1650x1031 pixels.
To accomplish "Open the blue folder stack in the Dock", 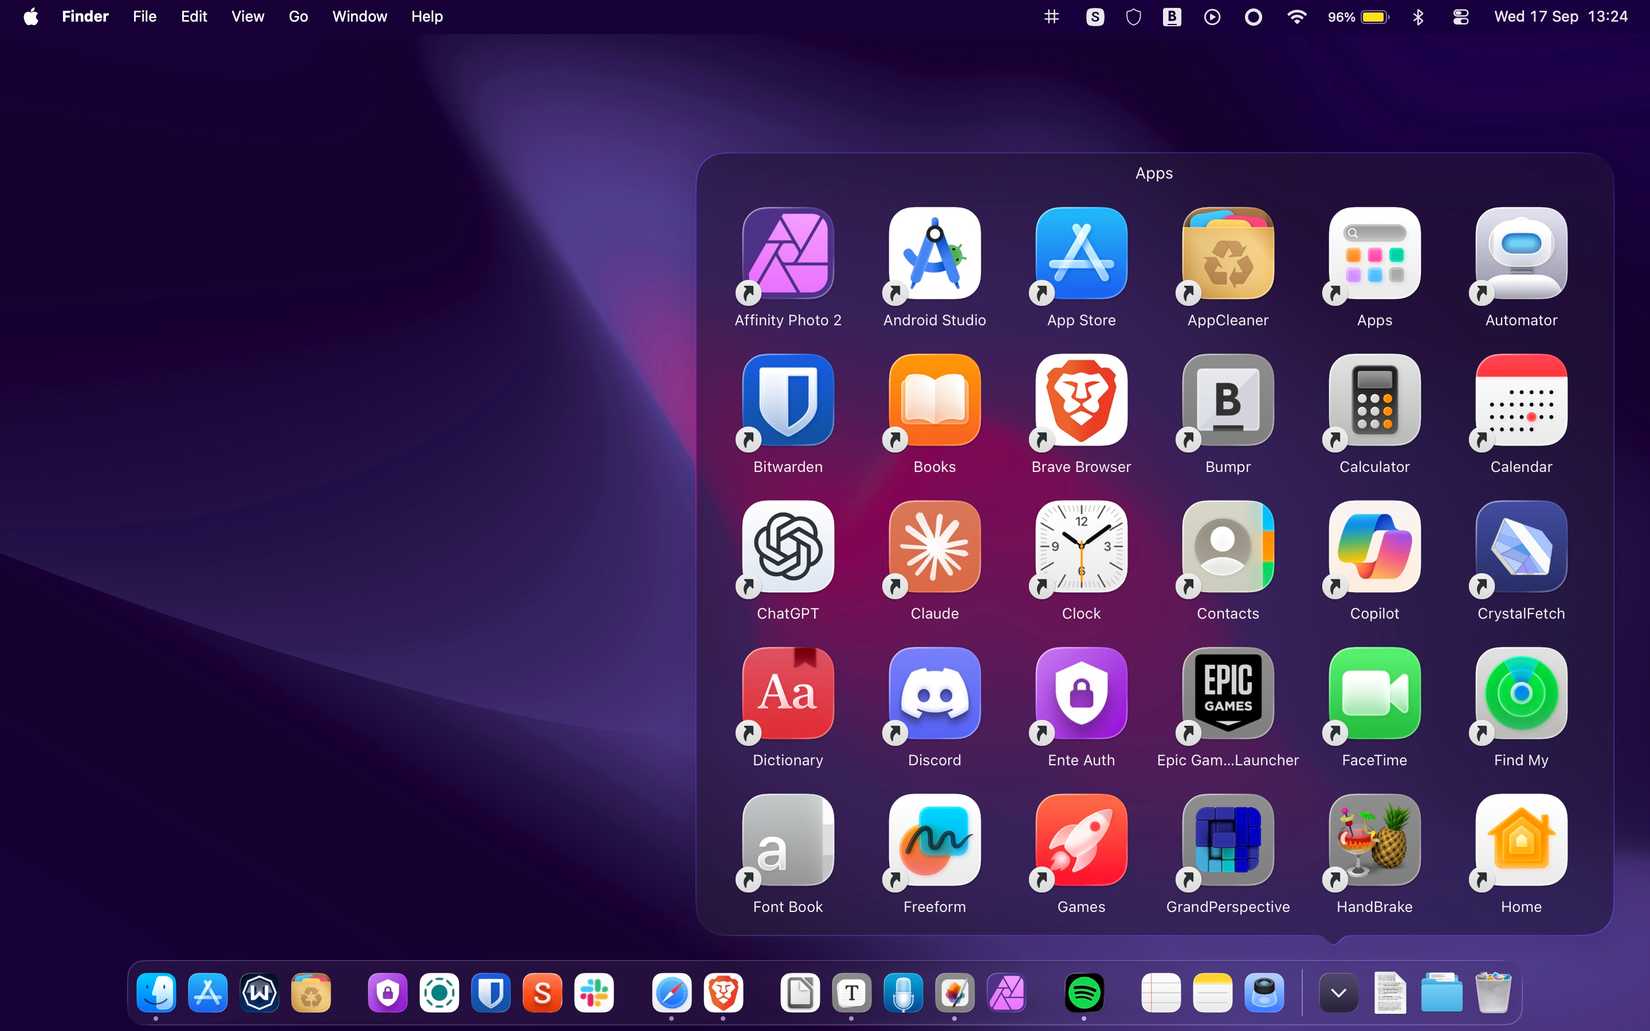I will coord(1441,993).
